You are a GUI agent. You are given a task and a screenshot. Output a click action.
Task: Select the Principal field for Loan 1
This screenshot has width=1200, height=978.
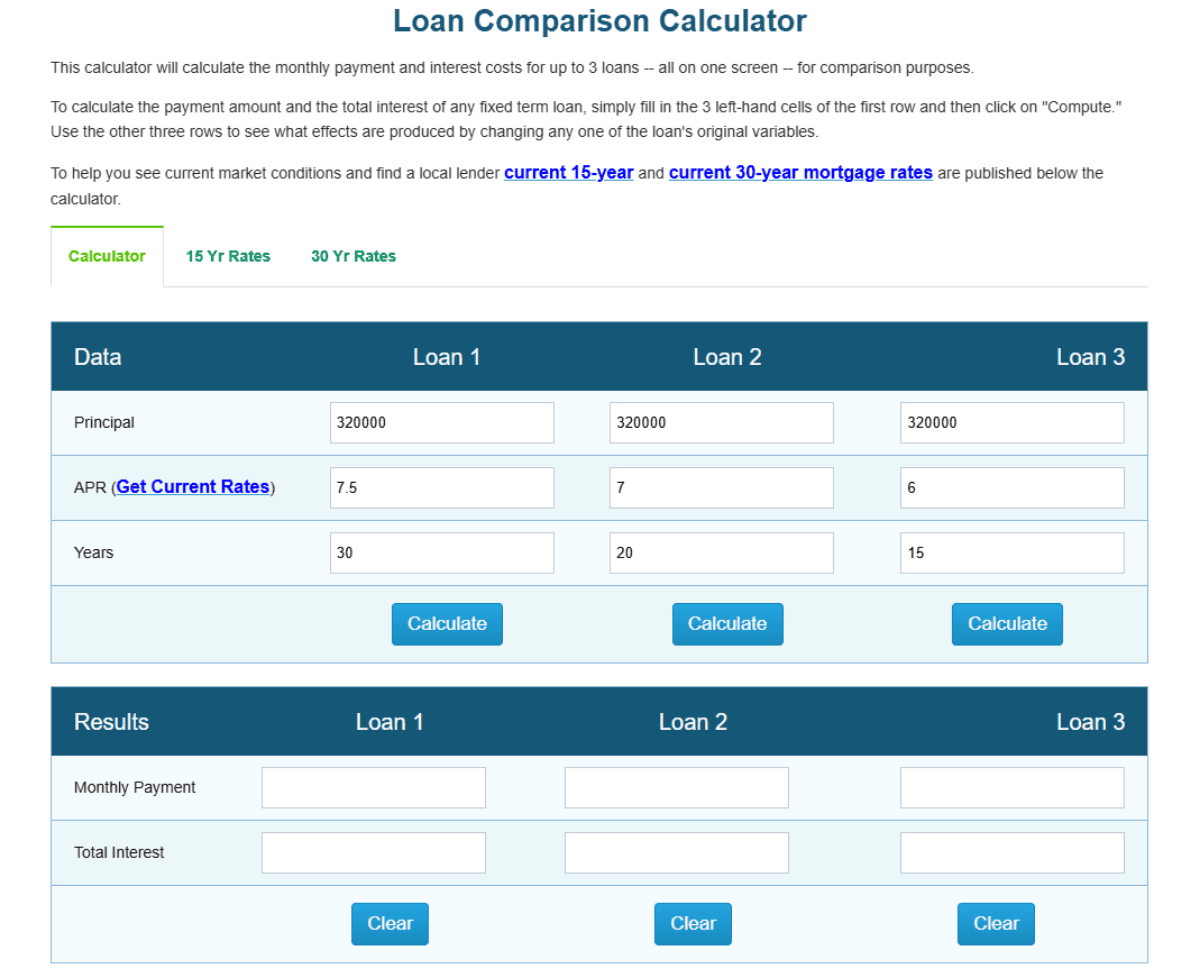pos(441,422)
